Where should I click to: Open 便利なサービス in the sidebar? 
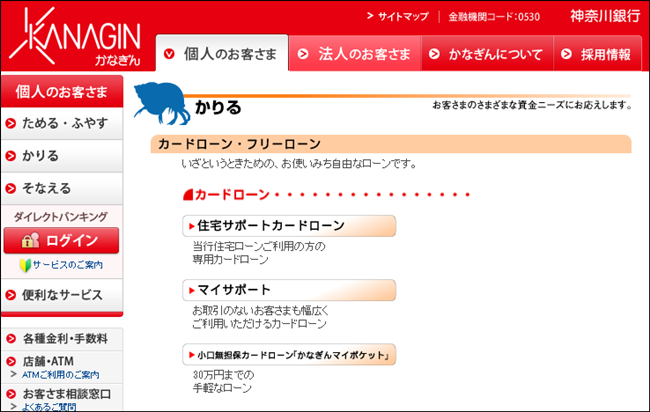(x=62, y=295)
